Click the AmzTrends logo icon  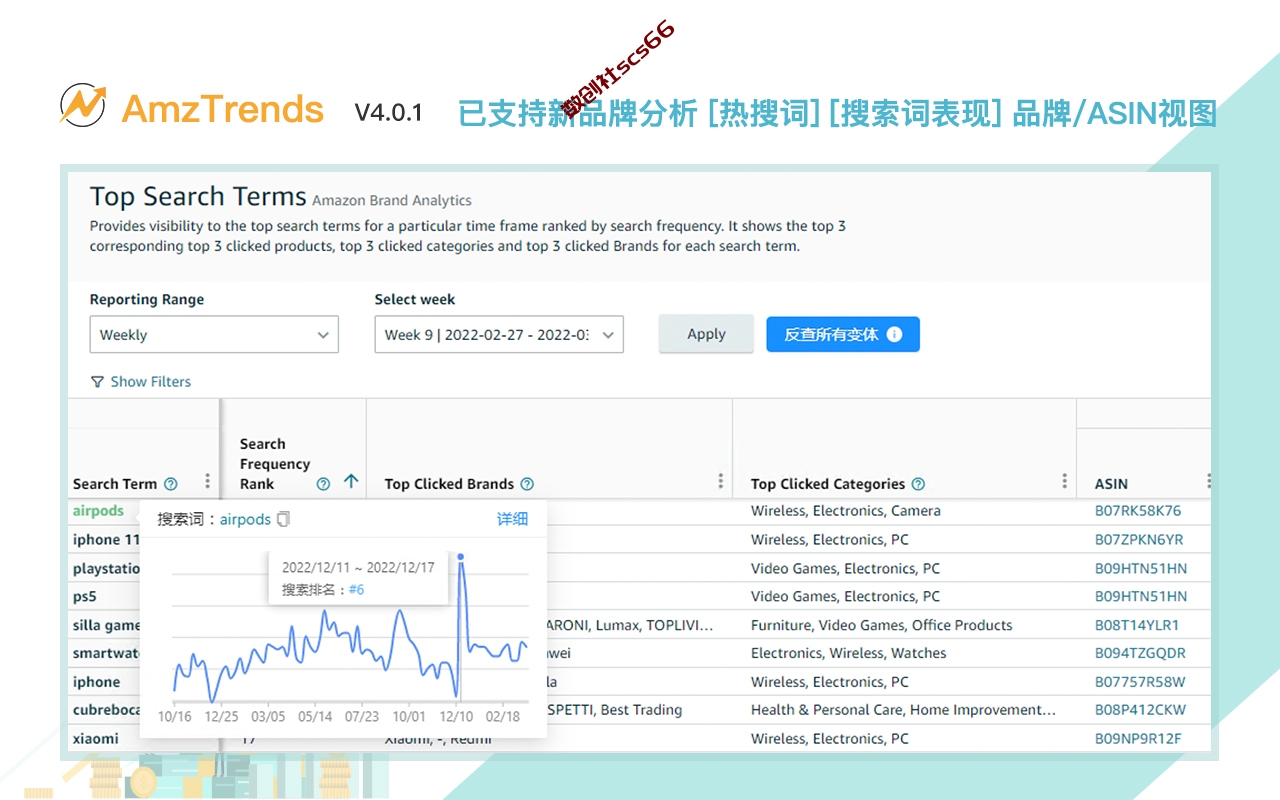tap(82, 103)
